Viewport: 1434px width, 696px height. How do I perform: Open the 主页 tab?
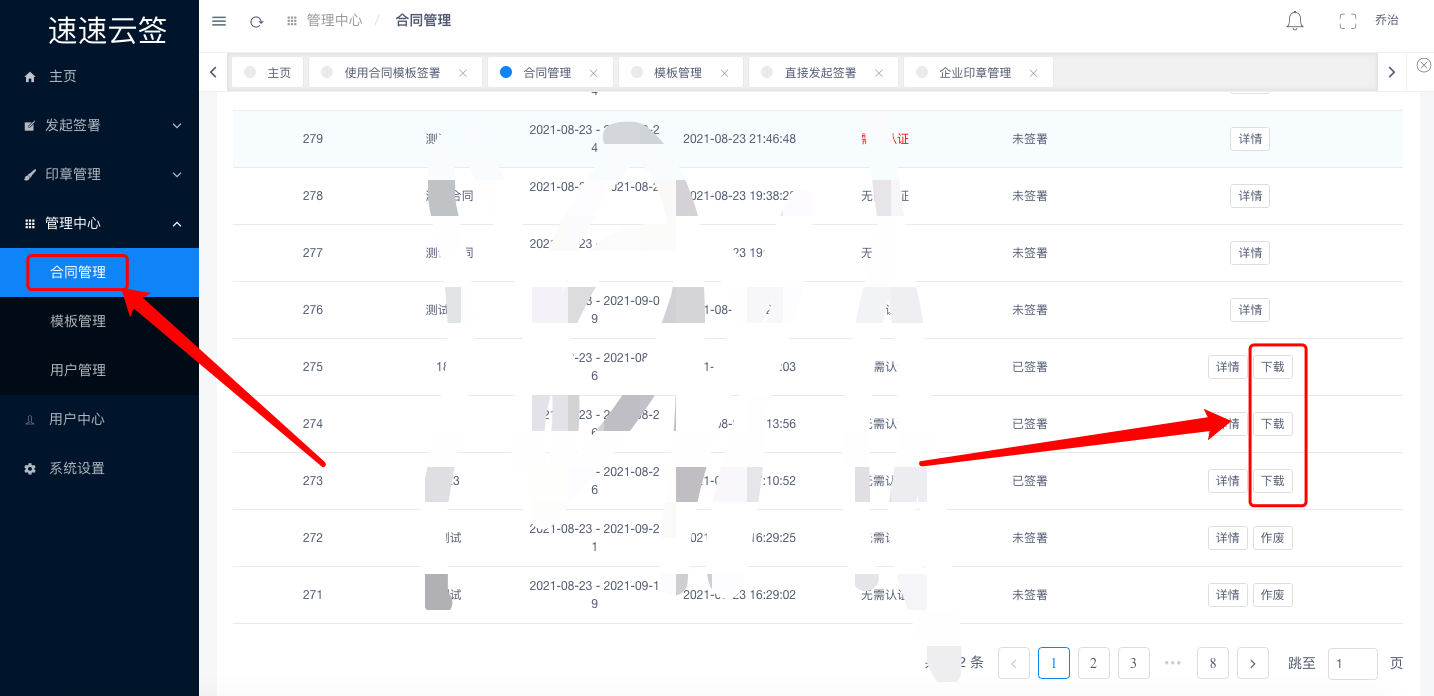click(x=268, y=73)
